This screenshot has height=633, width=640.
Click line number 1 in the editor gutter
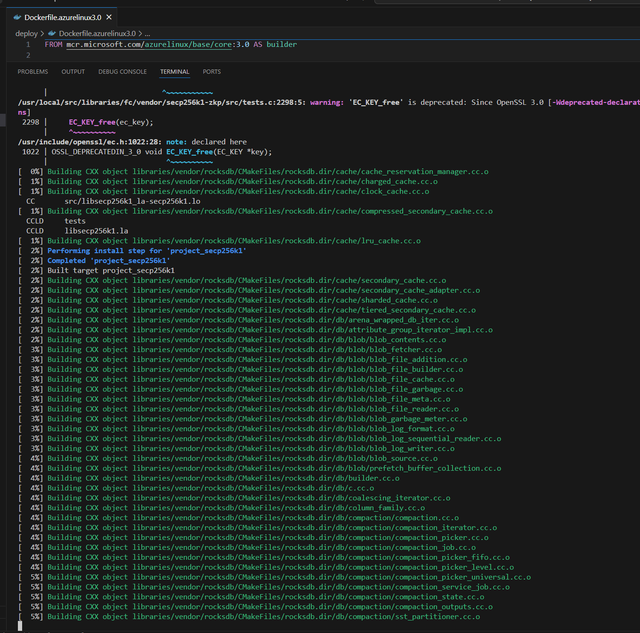click(29, 45)
